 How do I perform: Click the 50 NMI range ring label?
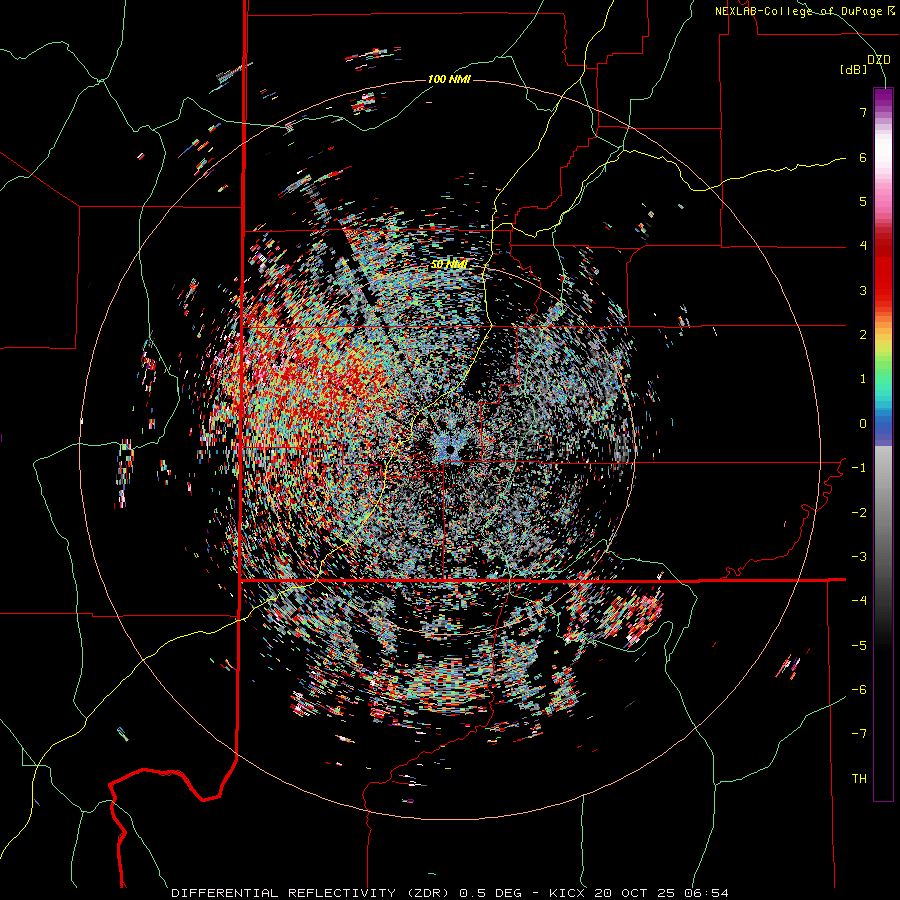coord(449,264)
